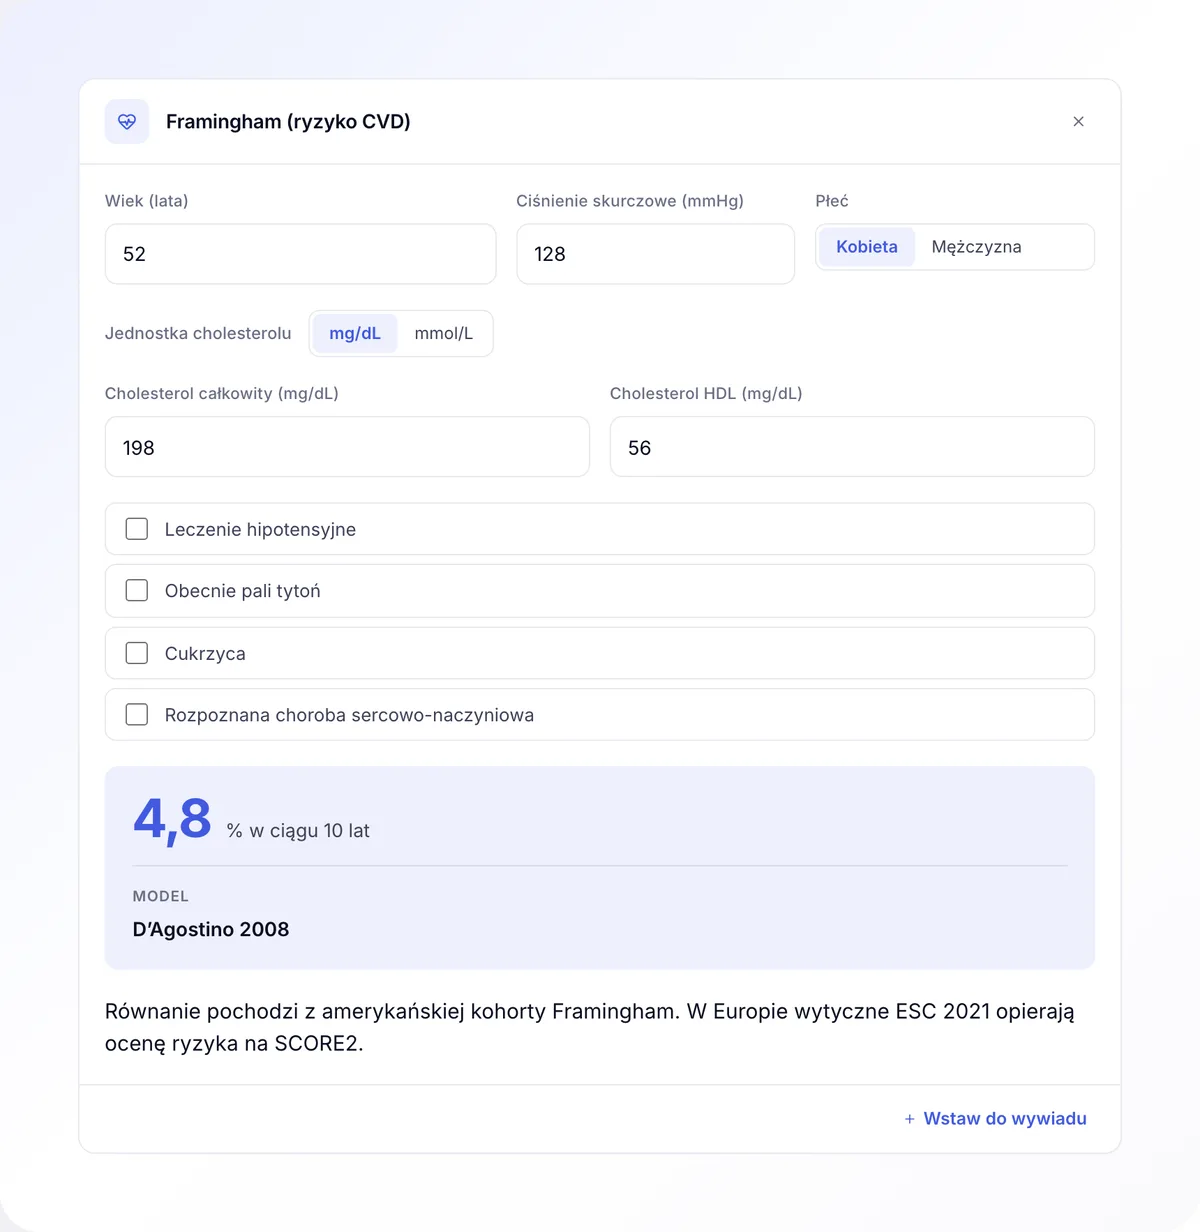Edit the Cholesterol całkowity field

347,447
